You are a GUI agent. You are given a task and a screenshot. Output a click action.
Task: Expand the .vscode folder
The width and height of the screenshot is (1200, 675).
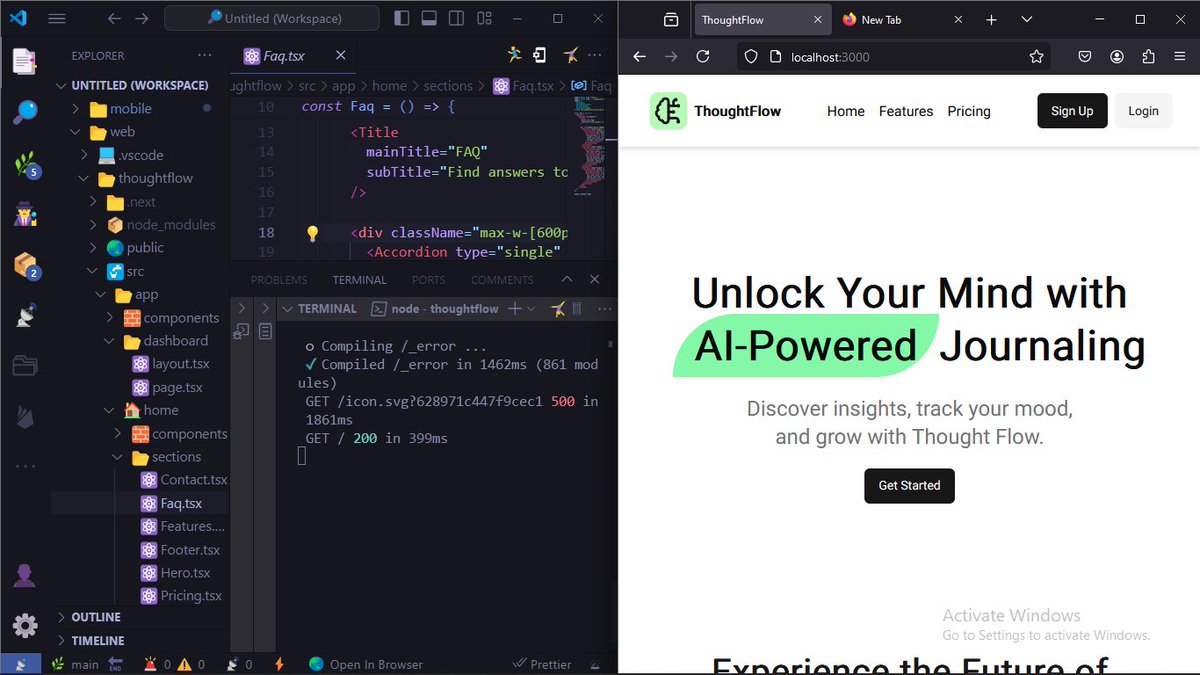pos(141,155)
